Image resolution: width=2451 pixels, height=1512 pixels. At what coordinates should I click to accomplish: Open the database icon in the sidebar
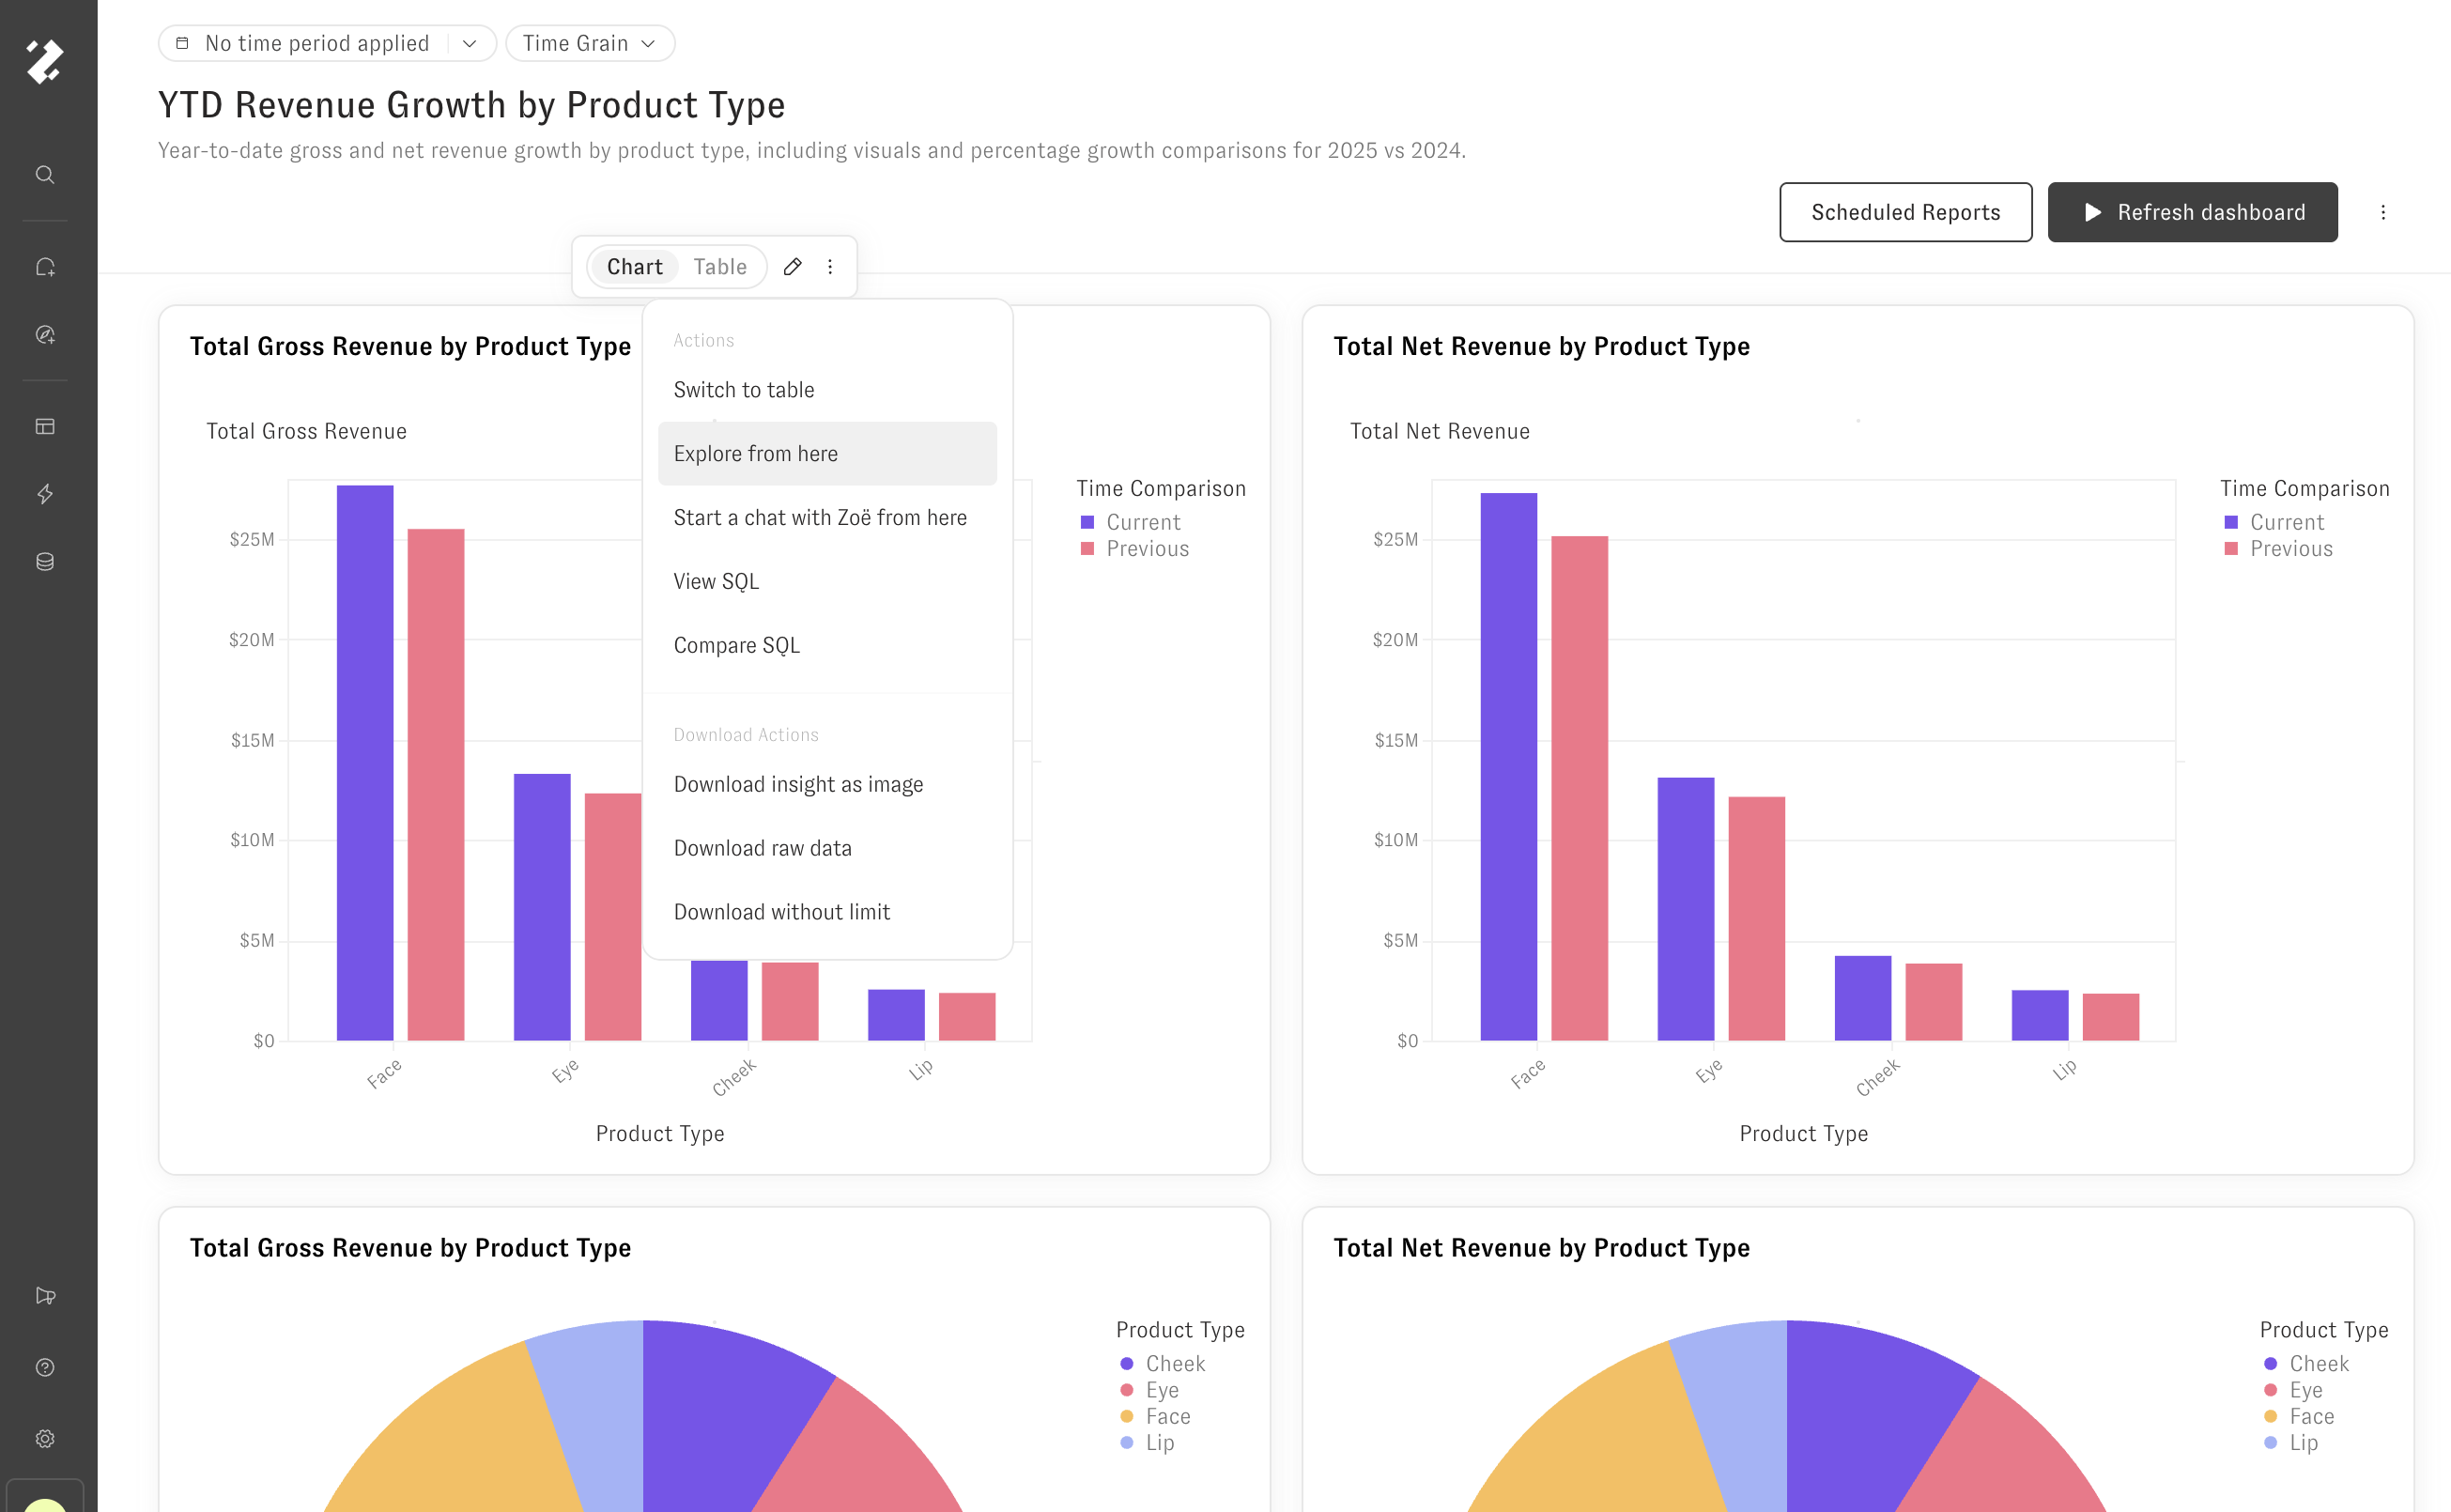45,562
